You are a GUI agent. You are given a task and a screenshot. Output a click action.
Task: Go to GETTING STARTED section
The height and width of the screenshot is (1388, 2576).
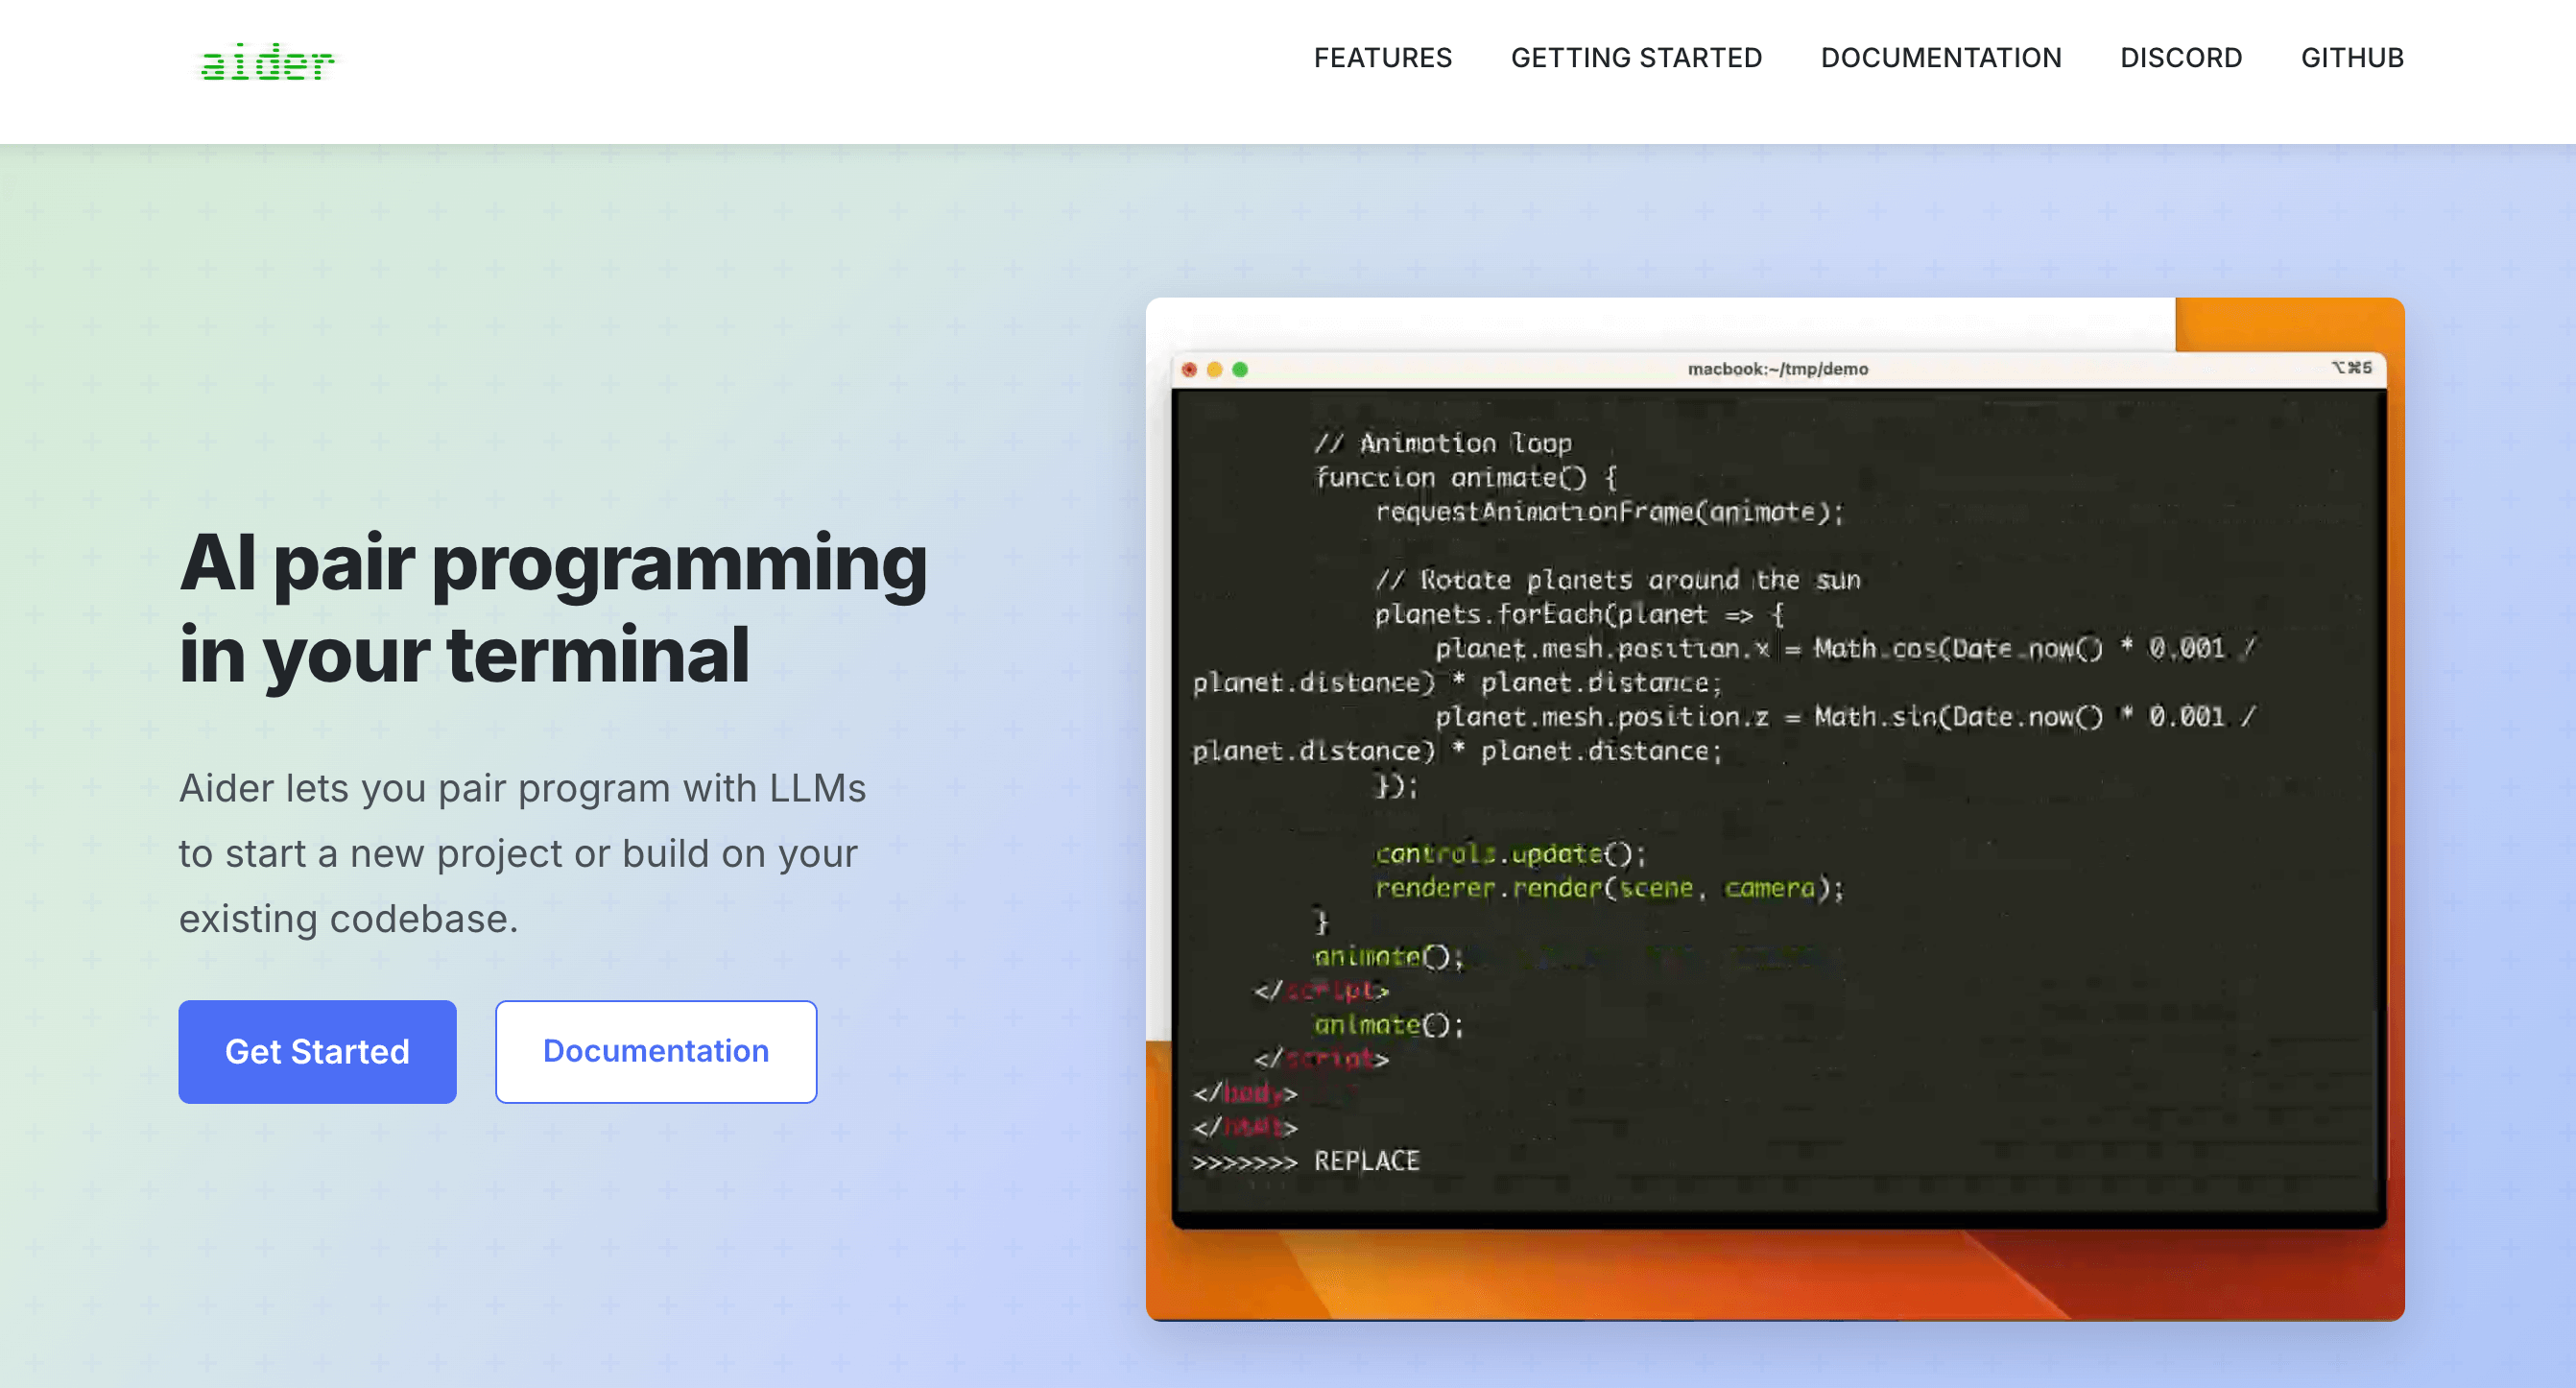tap(1636, 58)
